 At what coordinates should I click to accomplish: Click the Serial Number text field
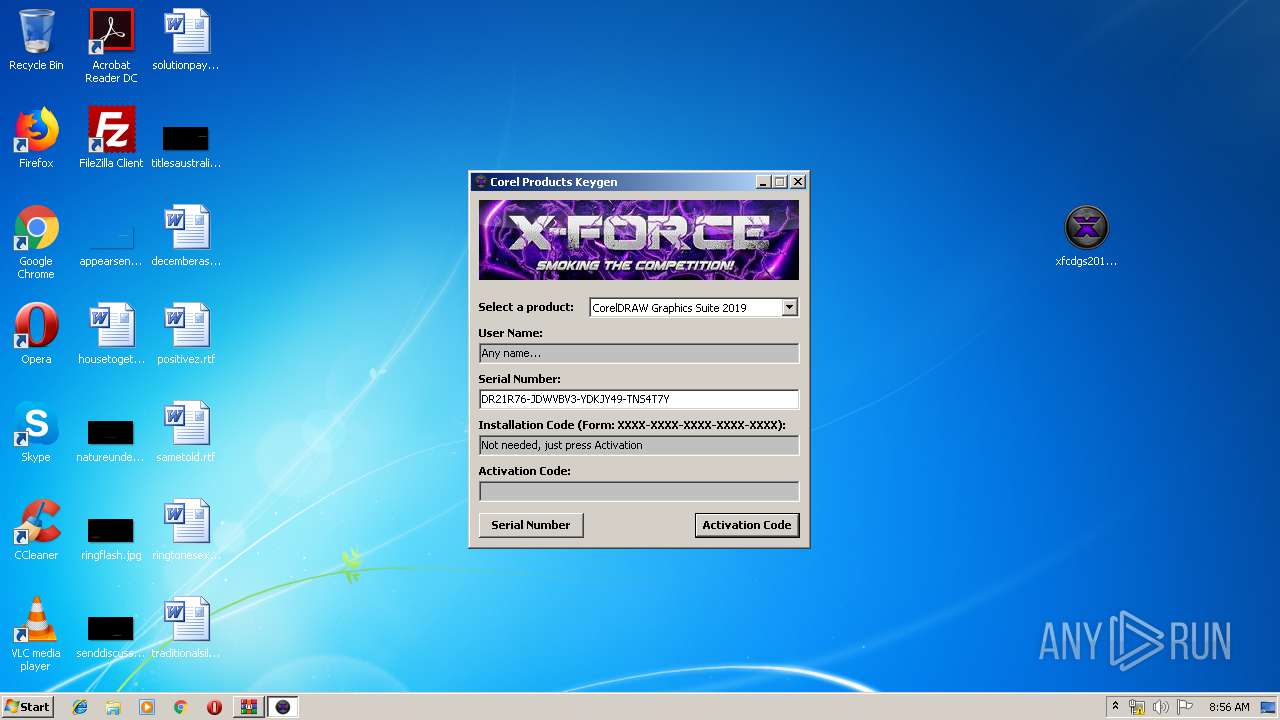(639, 399)
